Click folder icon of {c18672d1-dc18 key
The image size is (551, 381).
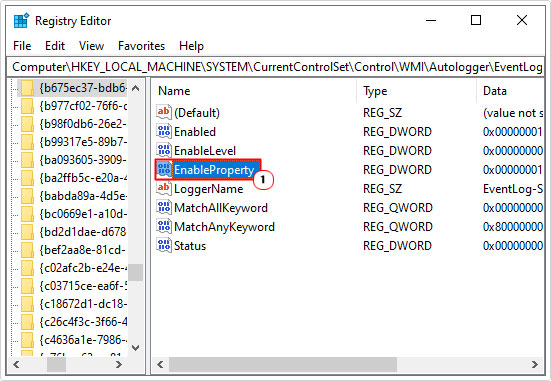(x=27, y=304)
